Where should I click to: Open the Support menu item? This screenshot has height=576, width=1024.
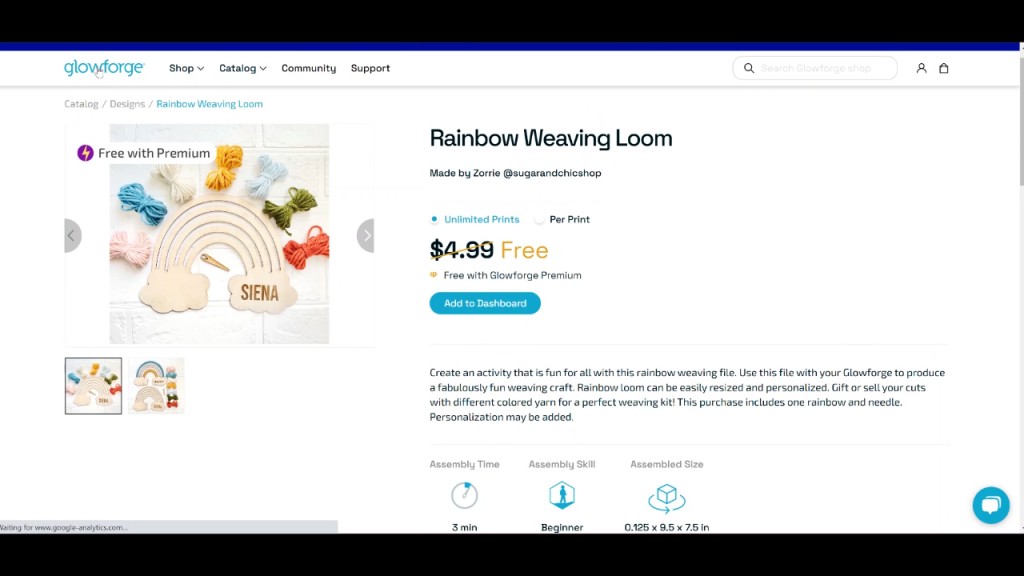[370, 68]
